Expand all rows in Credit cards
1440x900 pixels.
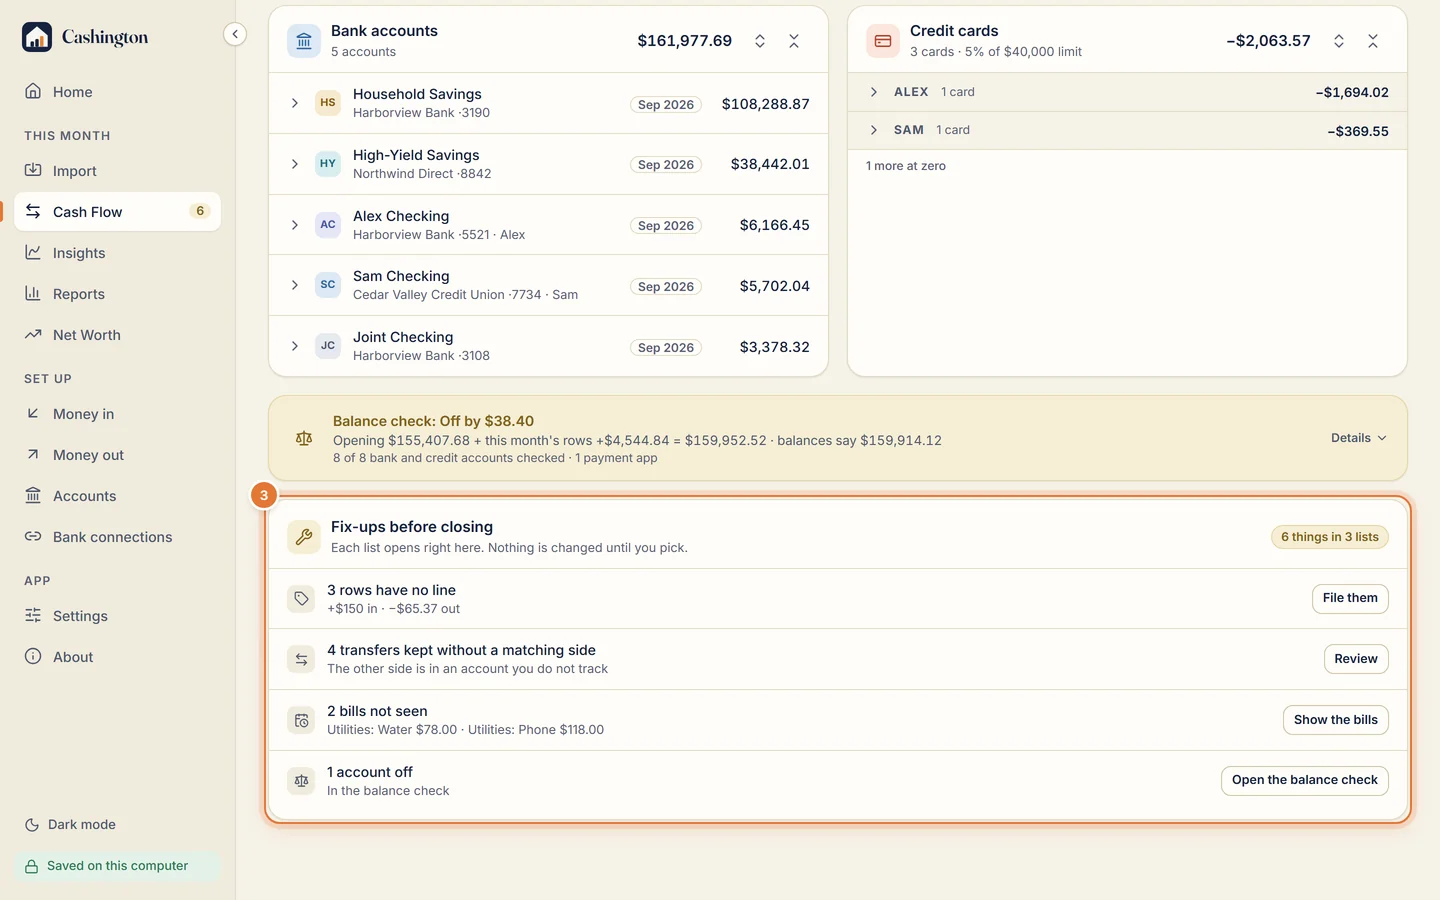1339,41
